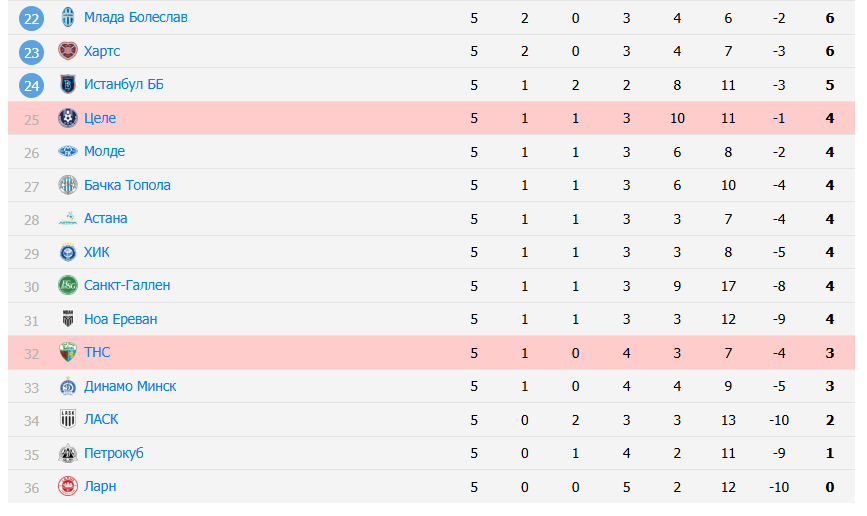Open the Петрокуб team link

coord(114,453)
